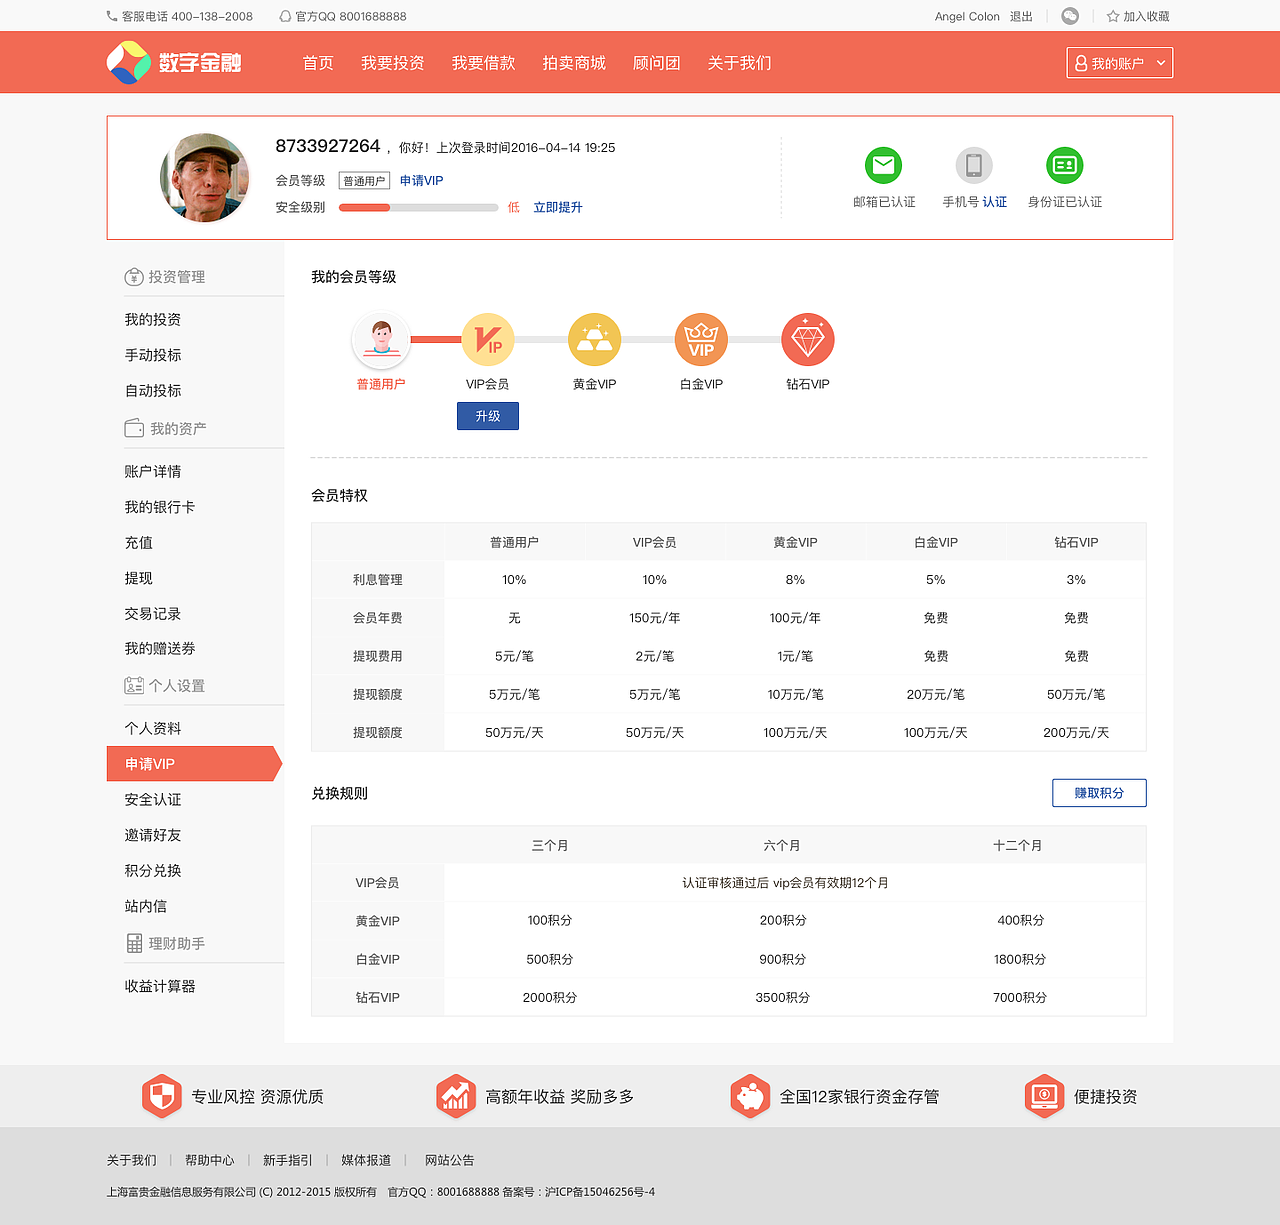Select 账户详情 in sidebar
This screenshot has width=1280, height=1225.
pos(153,471)
